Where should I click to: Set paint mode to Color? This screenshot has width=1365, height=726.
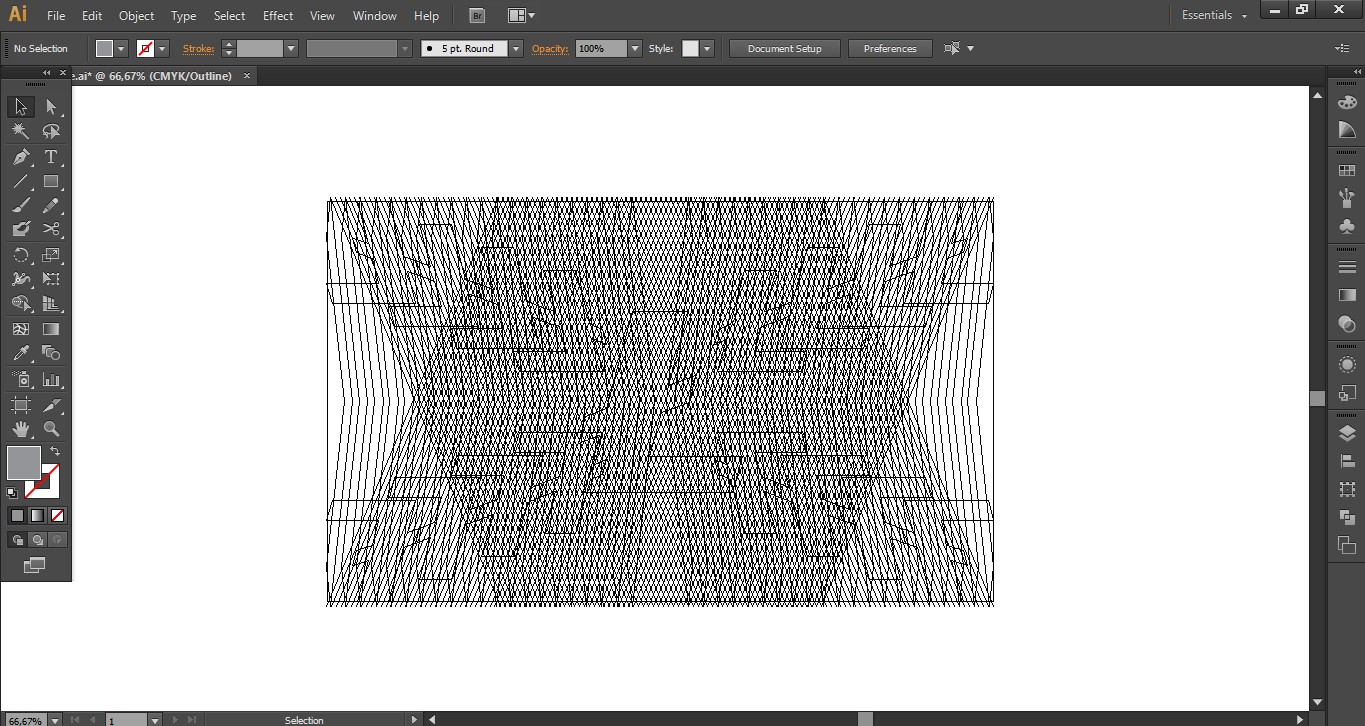tap(17, 516)
